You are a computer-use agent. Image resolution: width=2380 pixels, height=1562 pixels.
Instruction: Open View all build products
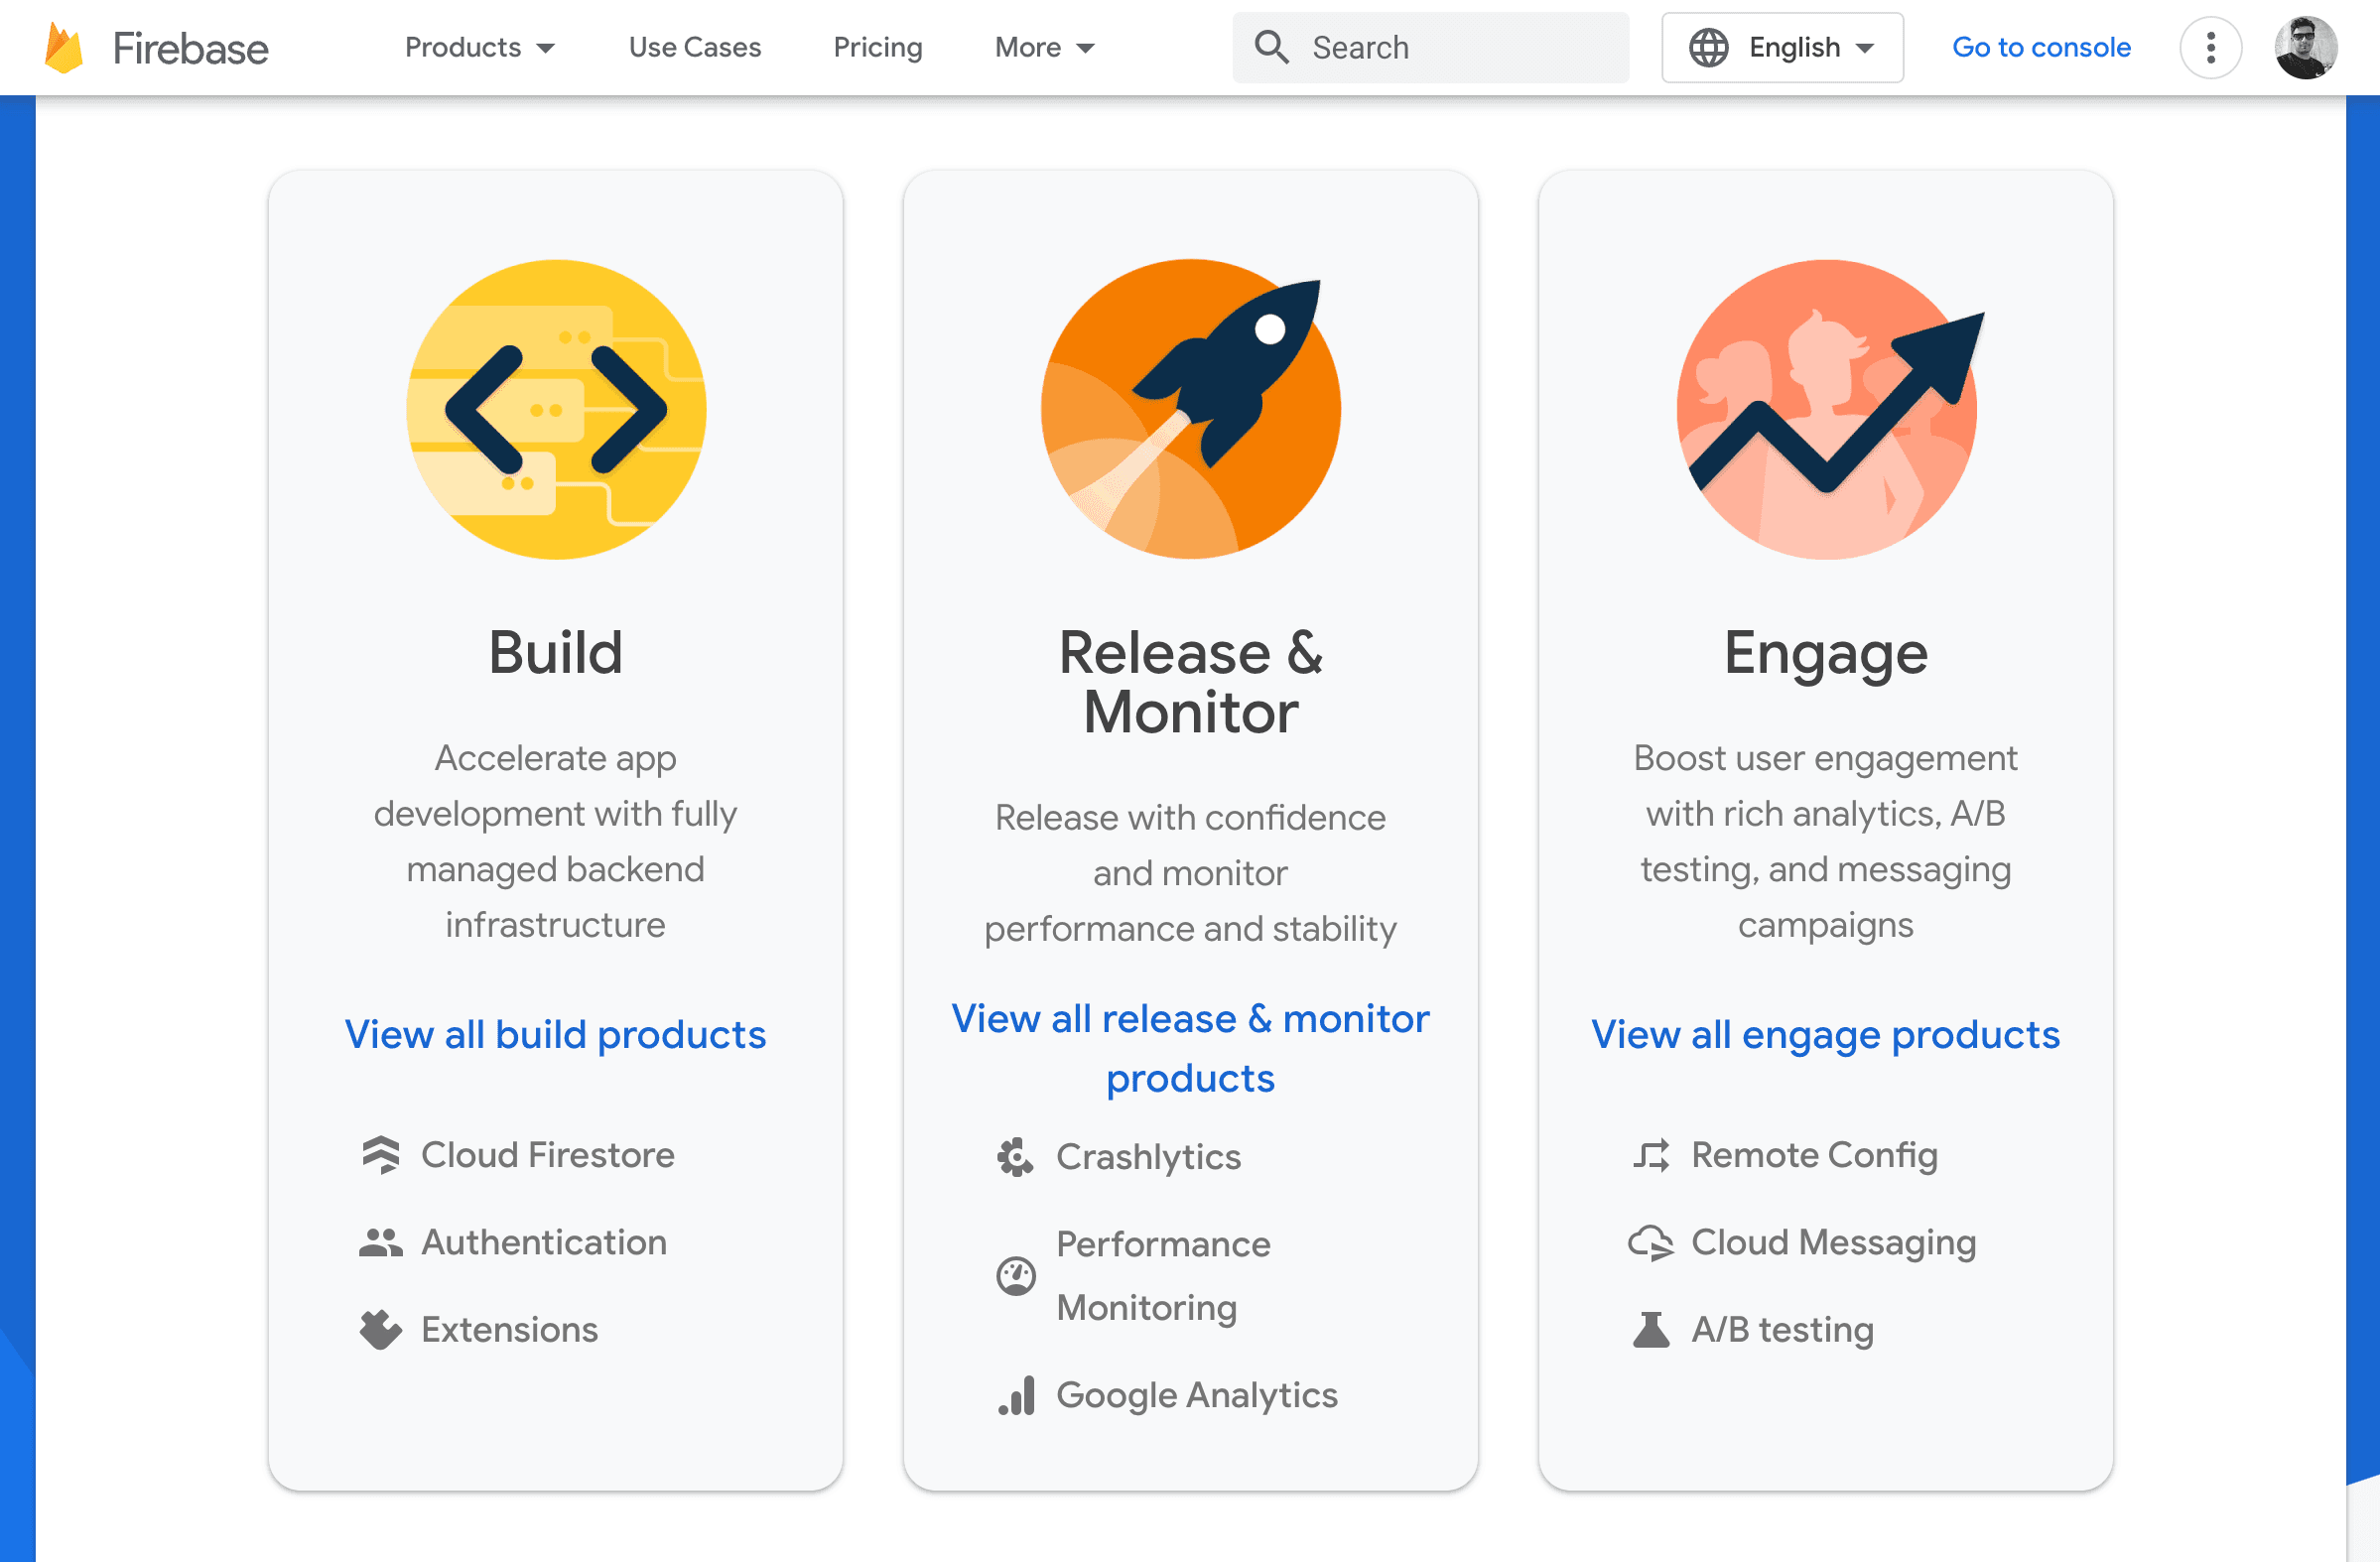556,1035
